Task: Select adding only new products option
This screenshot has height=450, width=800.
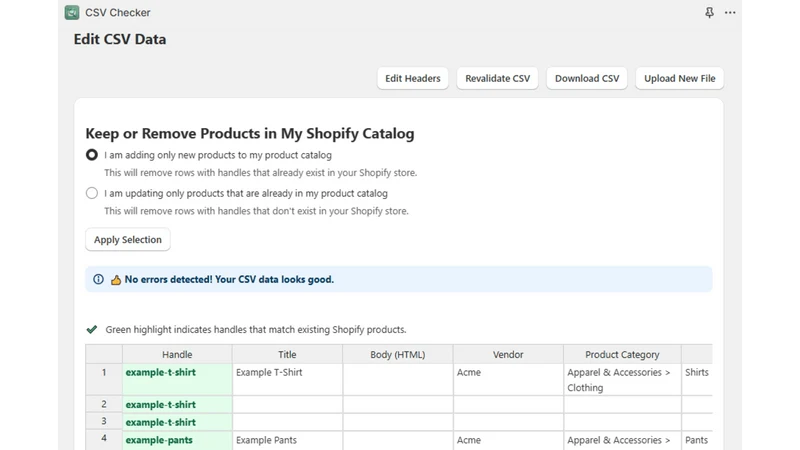Action: 92,155
